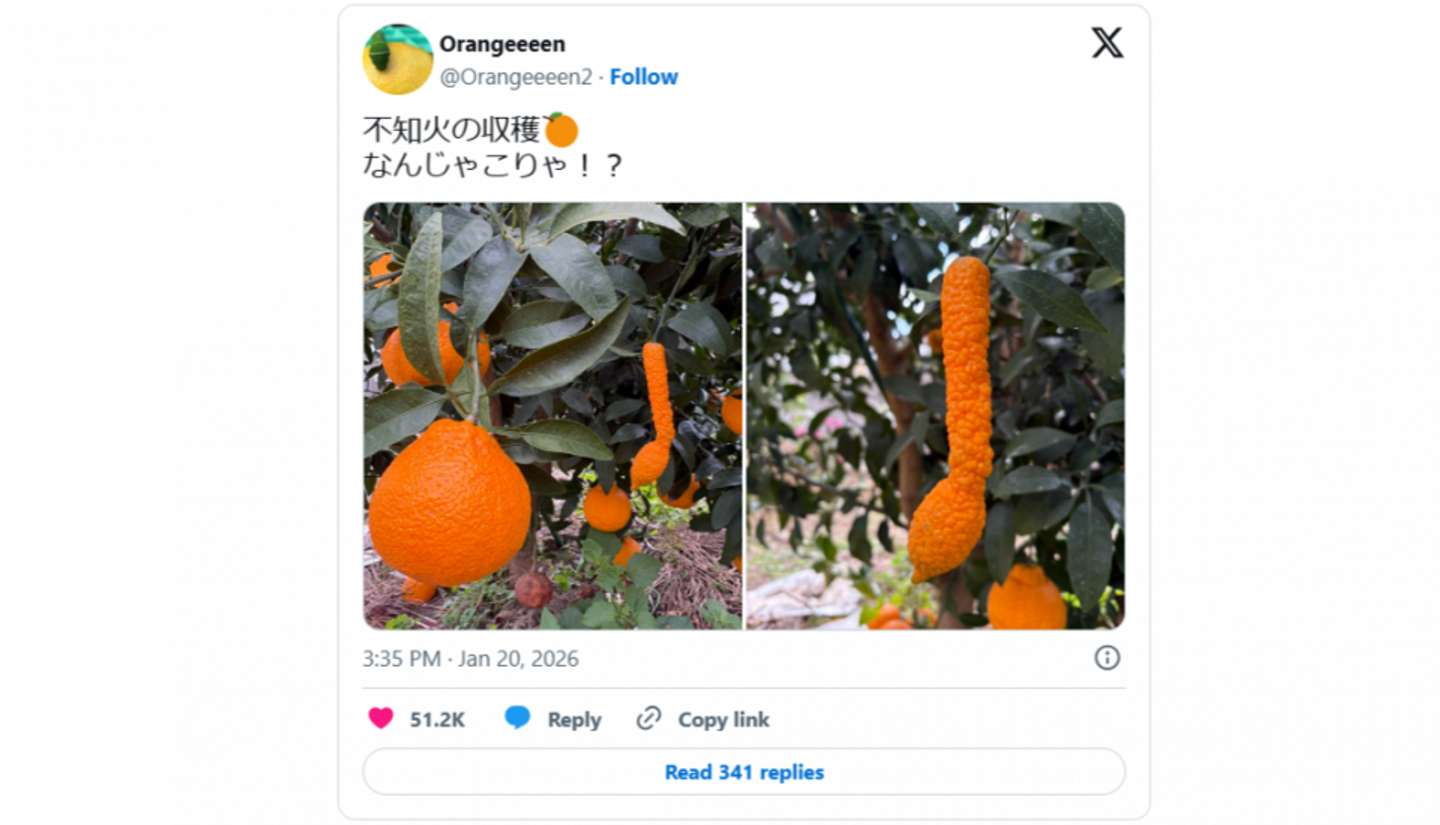Follow the Orangeeeen2 account

point(644,77)
